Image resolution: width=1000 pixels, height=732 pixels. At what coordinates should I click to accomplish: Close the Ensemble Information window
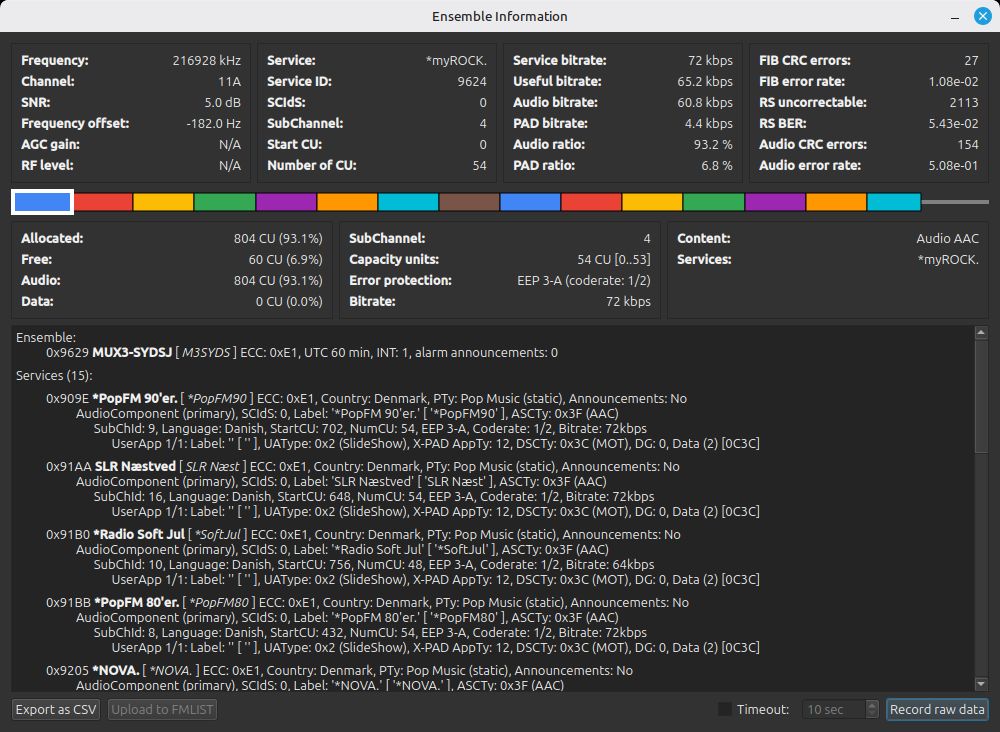click(983, 16)
